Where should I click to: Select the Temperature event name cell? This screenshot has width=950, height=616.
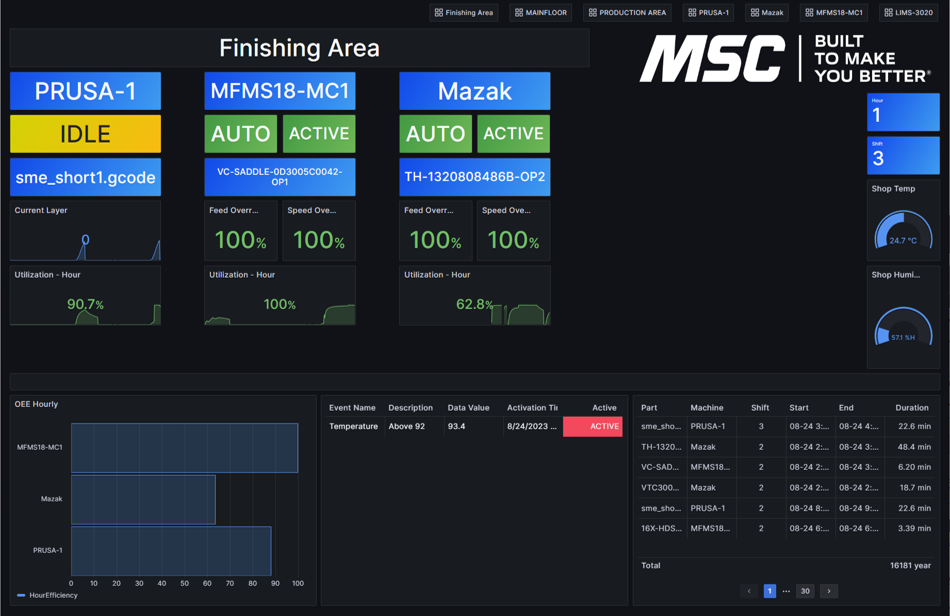(x=353, y=426)
